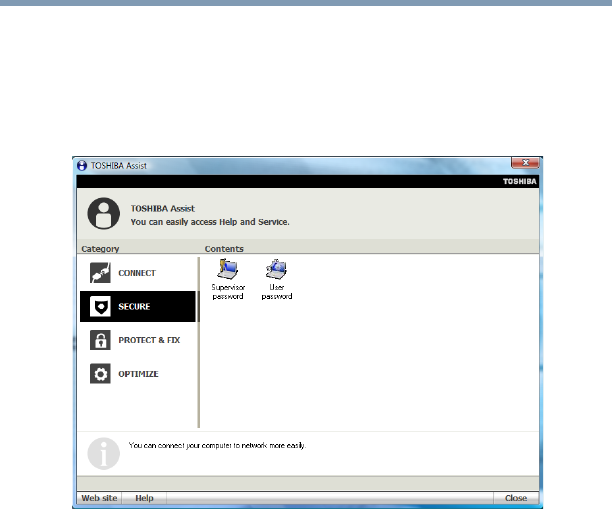Select the PROTECT & FIX category
Screen dimensions: 612x509
pyautogui.click(x=138, y=340)
